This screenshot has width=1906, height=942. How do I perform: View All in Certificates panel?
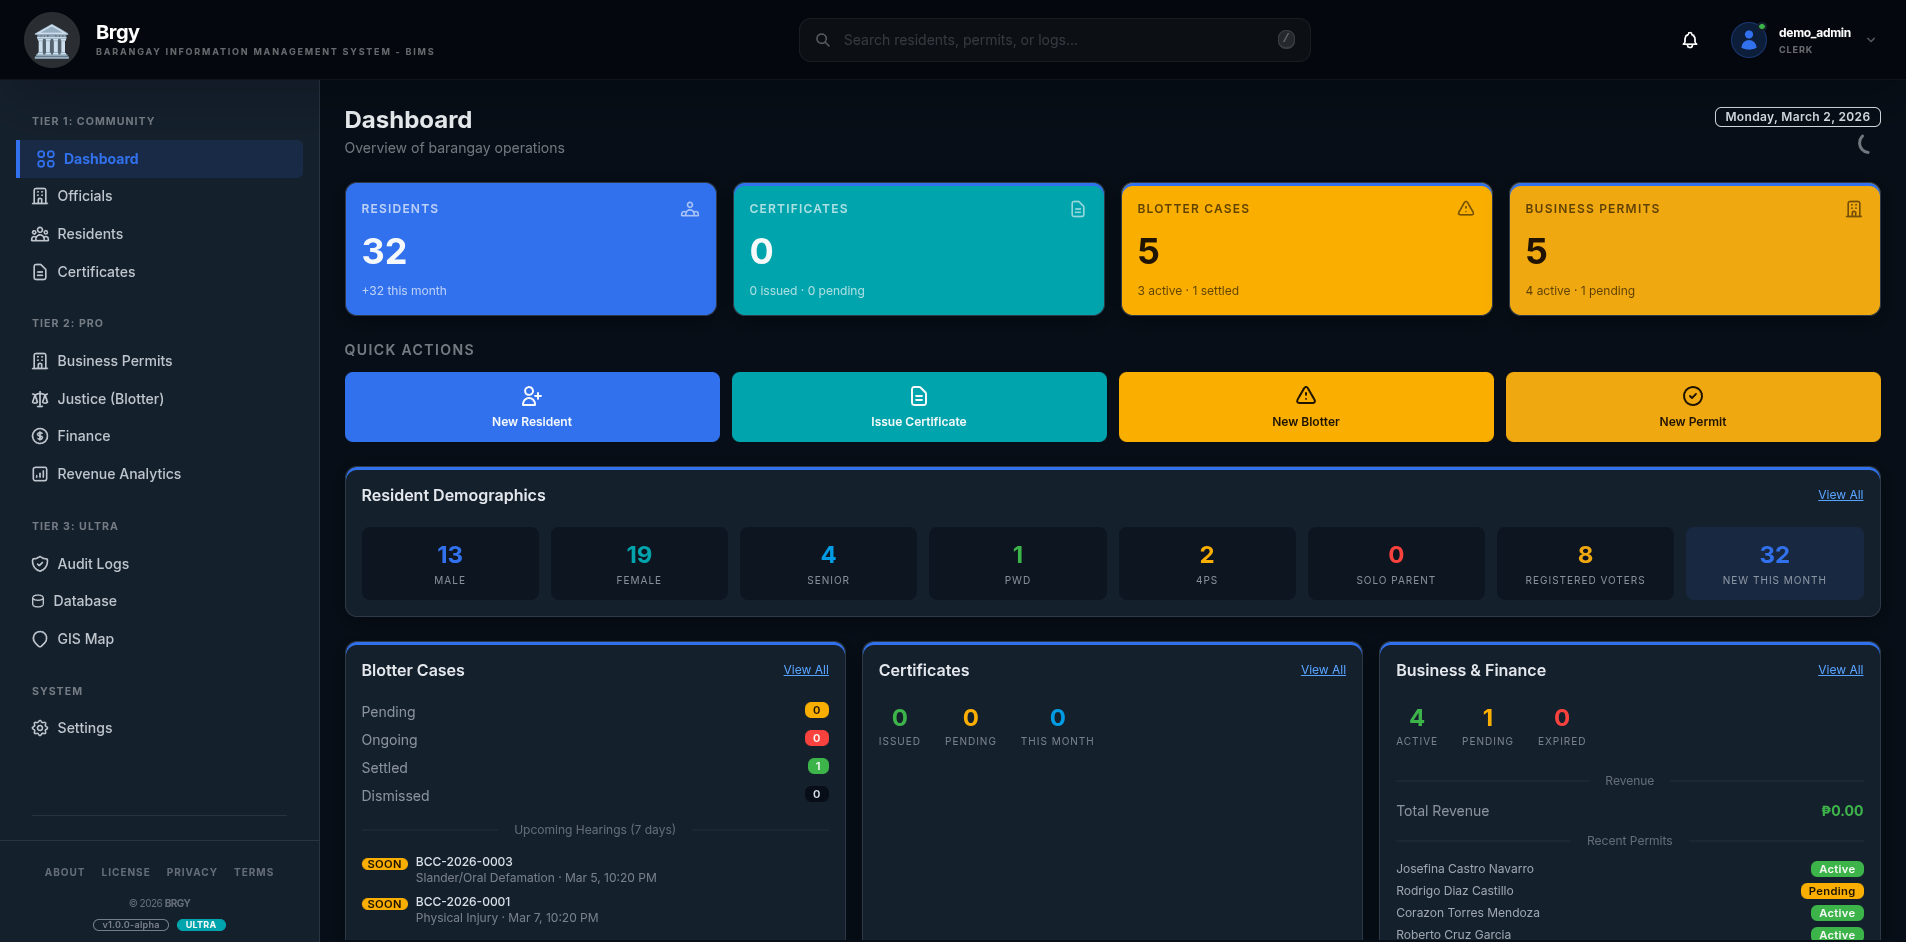[x=1323, y=670]
